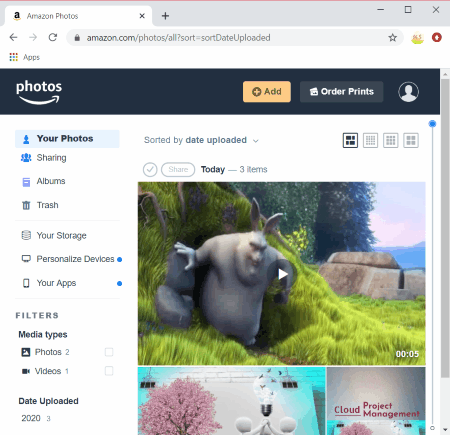Click the Your Storage database icon
450x435 pixels.
click(x=26, y=235)
